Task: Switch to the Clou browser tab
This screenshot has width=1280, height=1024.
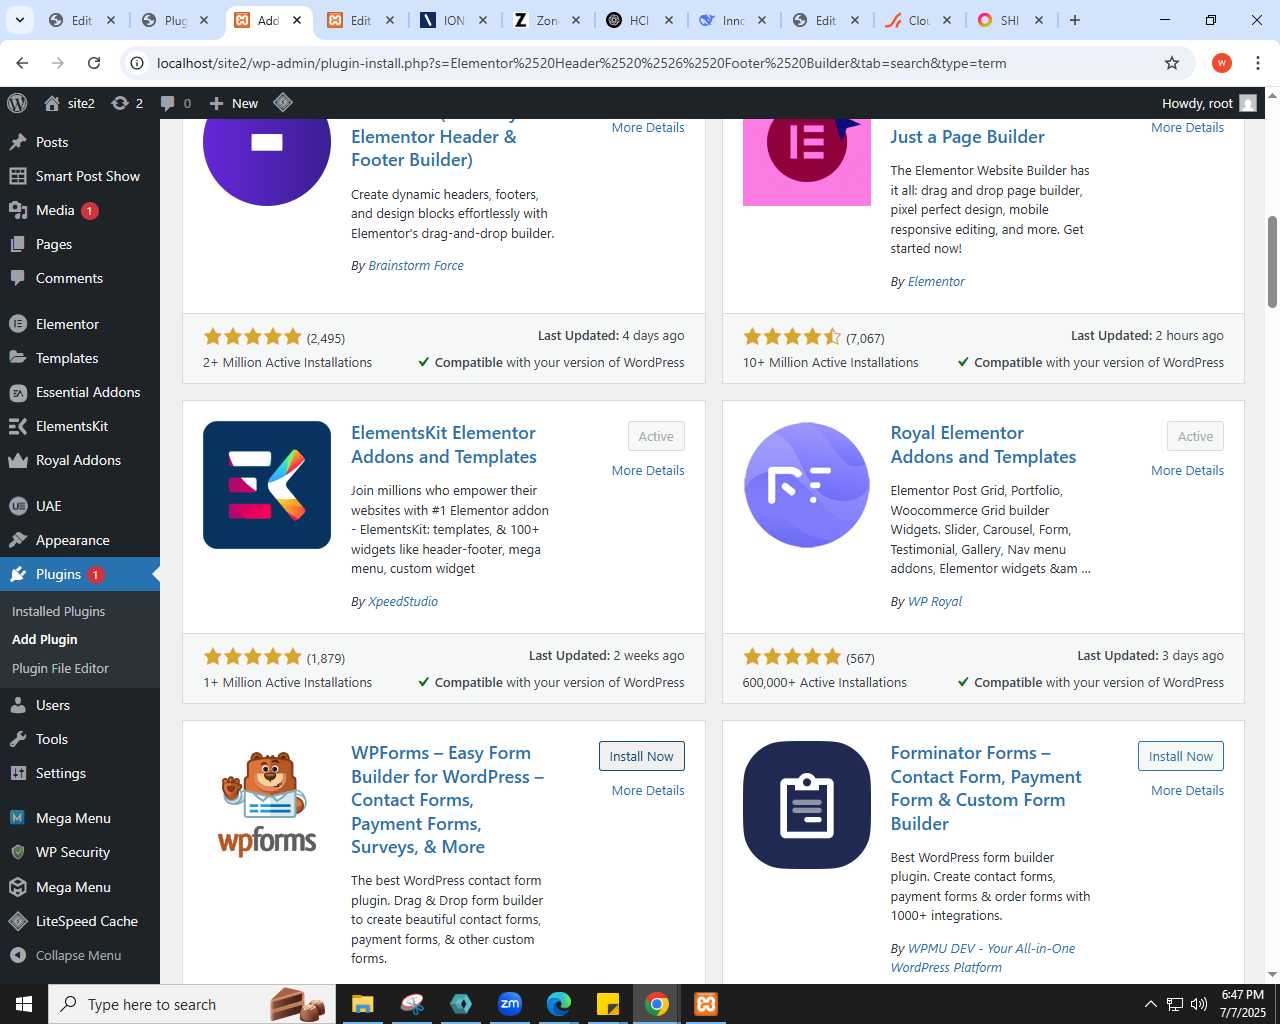Action: pos(918,20)
